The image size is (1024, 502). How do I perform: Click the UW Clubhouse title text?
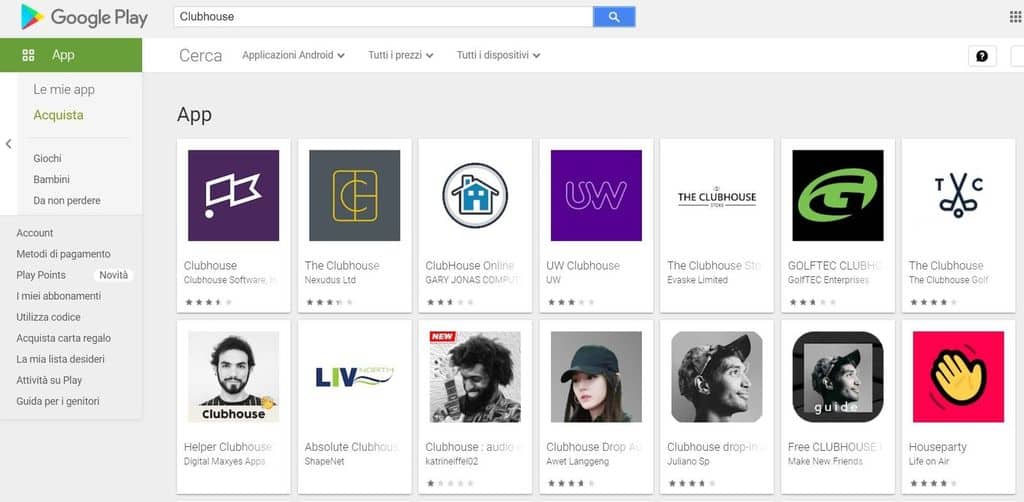583,266
